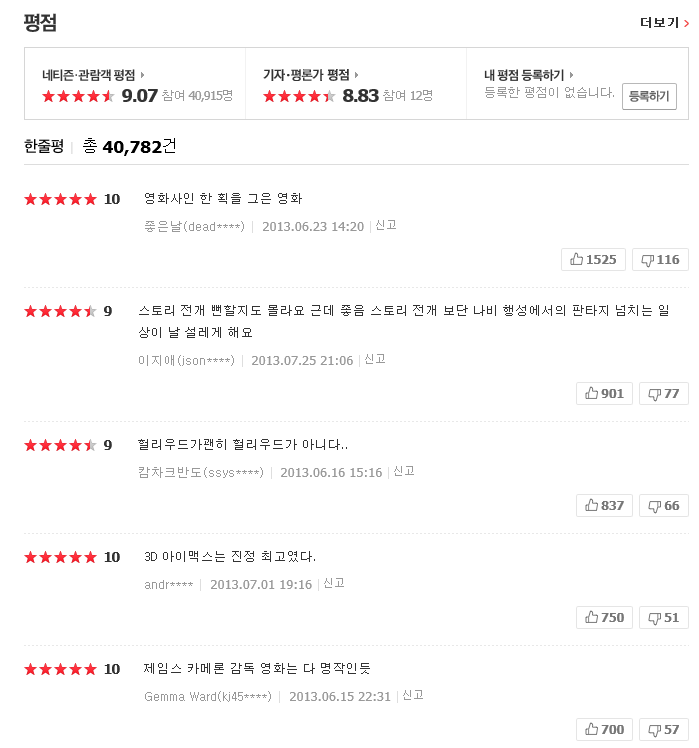
Task: Upvote the 3D IMAX review with 750 likes
Action: [604, 618]
